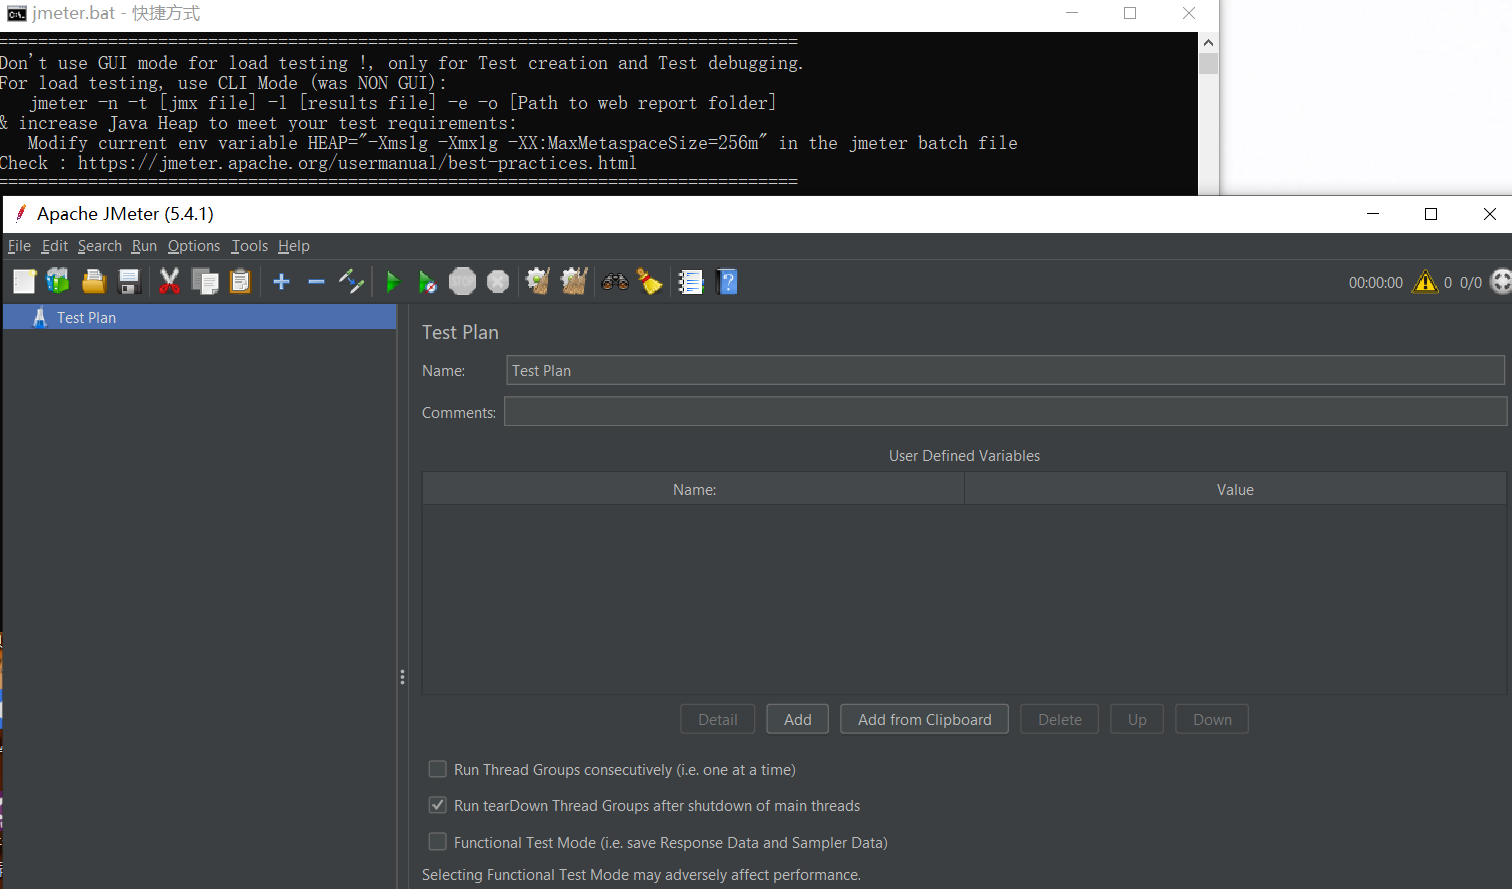
Task: Click the Clear All double-broom icon
Action: [574, 282]
